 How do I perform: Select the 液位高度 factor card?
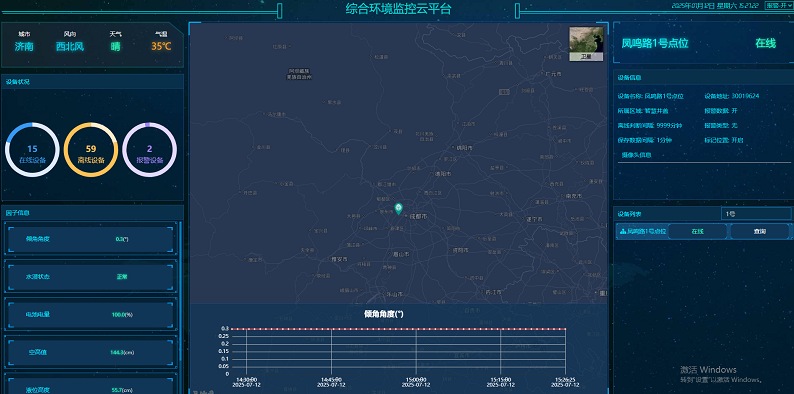pos(91,385)
